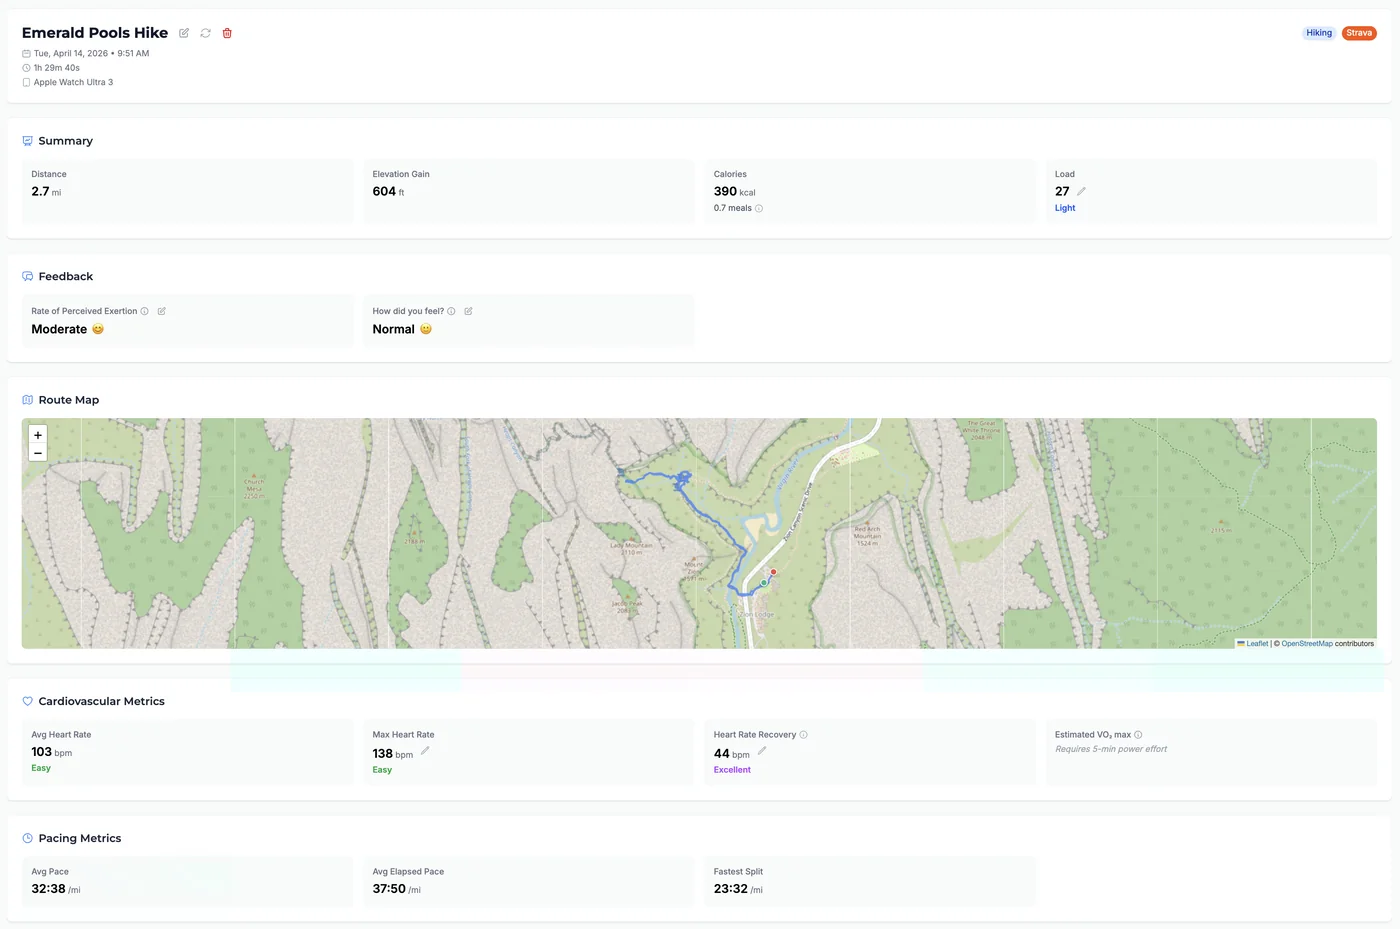Click the Cardiovascular Metrics heart icon

click(27, 701)
